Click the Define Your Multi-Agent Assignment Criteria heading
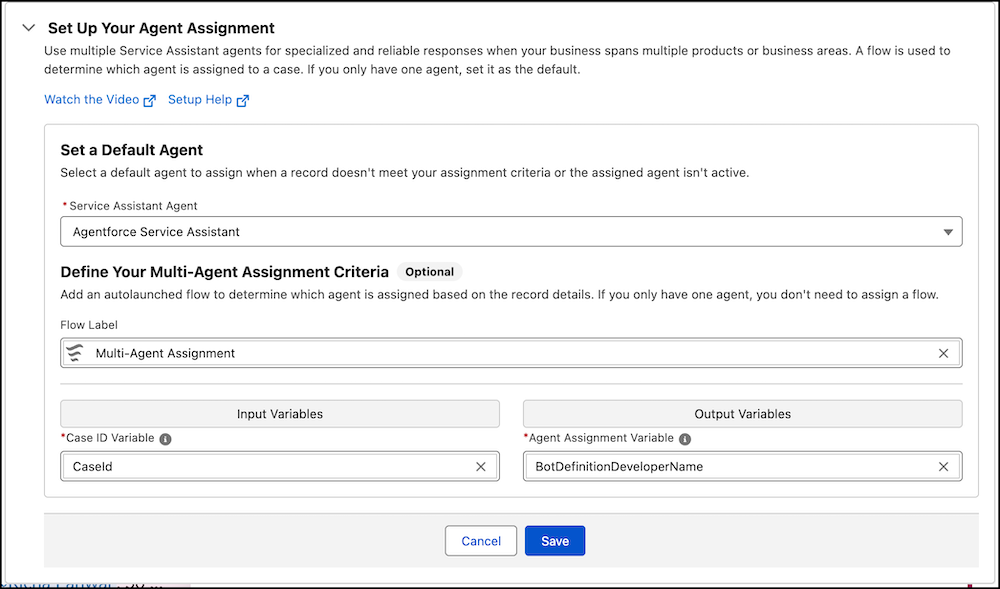Image resolution: width=1000 pixels, height=589 pixels. [x=224, y=272]
